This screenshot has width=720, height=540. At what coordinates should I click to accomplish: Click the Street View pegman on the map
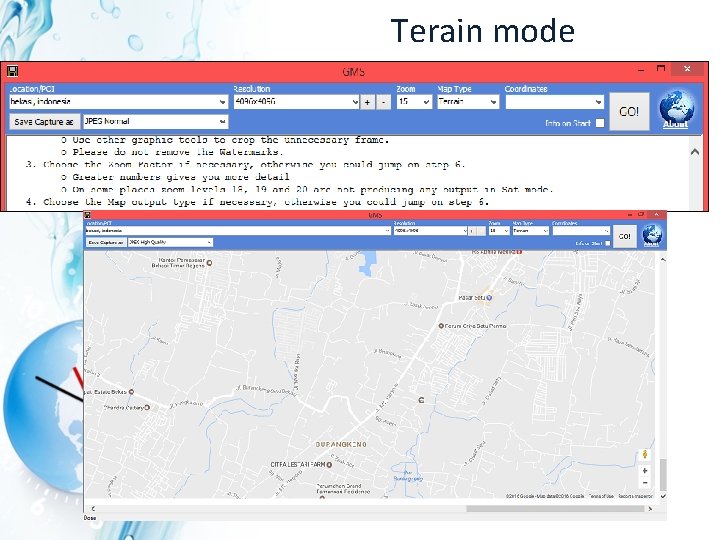tap(645, 455)
